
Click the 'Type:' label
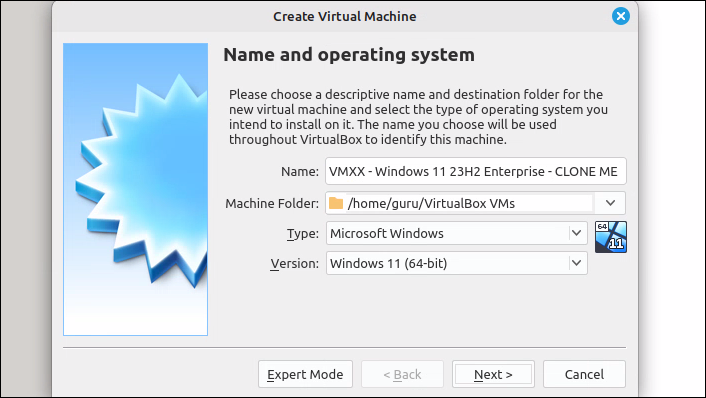coord(303,234)
